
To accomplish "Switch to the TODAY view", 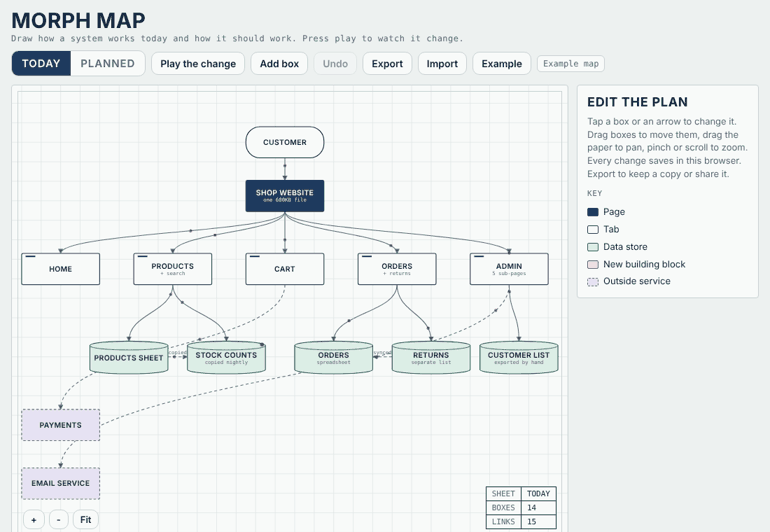I will [x=41, y=63].
